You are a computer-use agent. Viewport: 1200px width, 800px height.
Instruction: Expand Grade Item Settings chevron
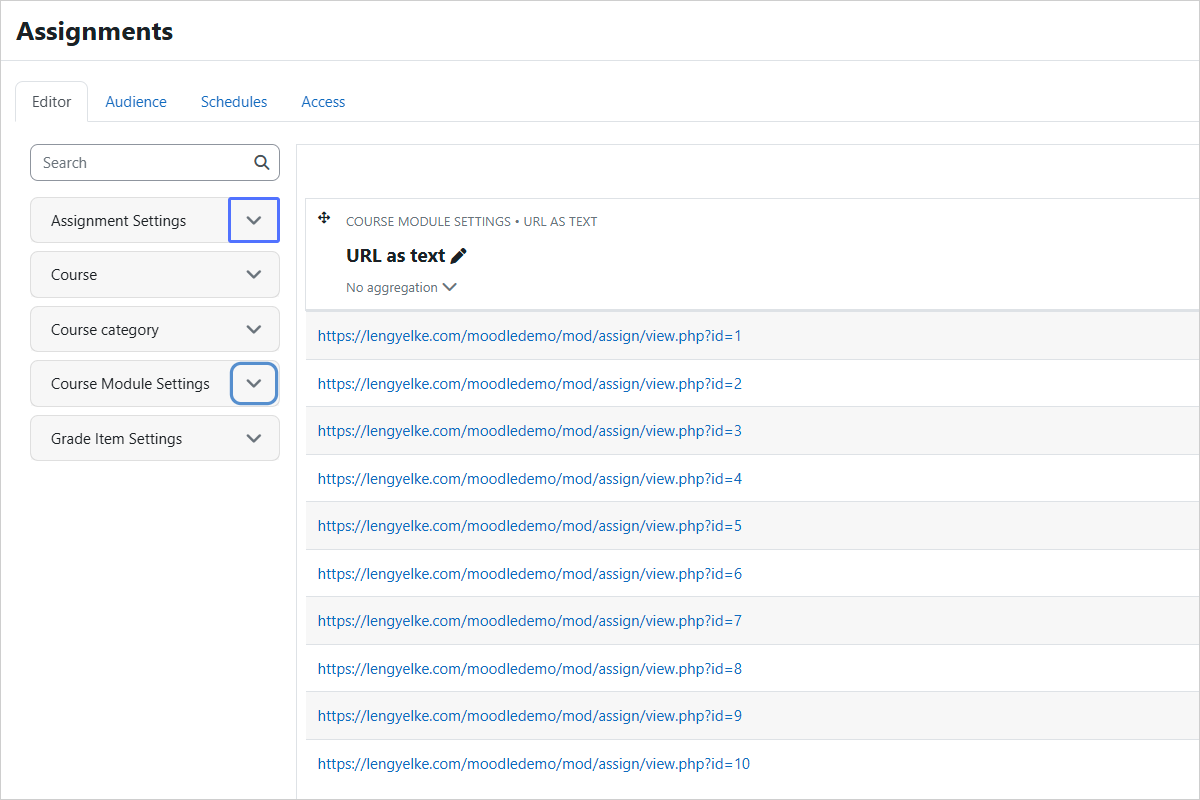click(254, 438)
